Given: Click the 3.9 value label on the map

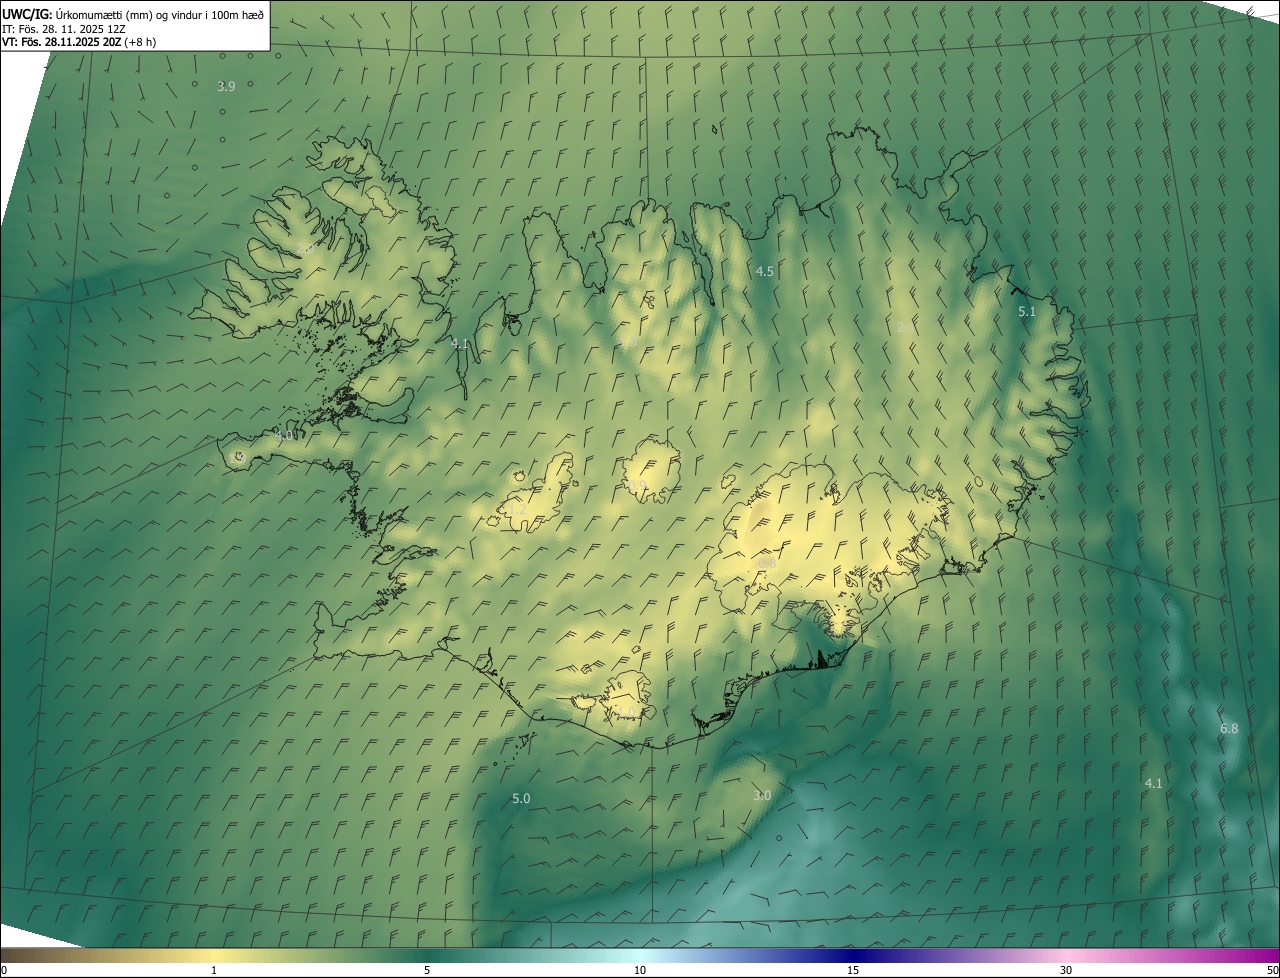Looking at the screenshot, I should click(x=226, y=87).
